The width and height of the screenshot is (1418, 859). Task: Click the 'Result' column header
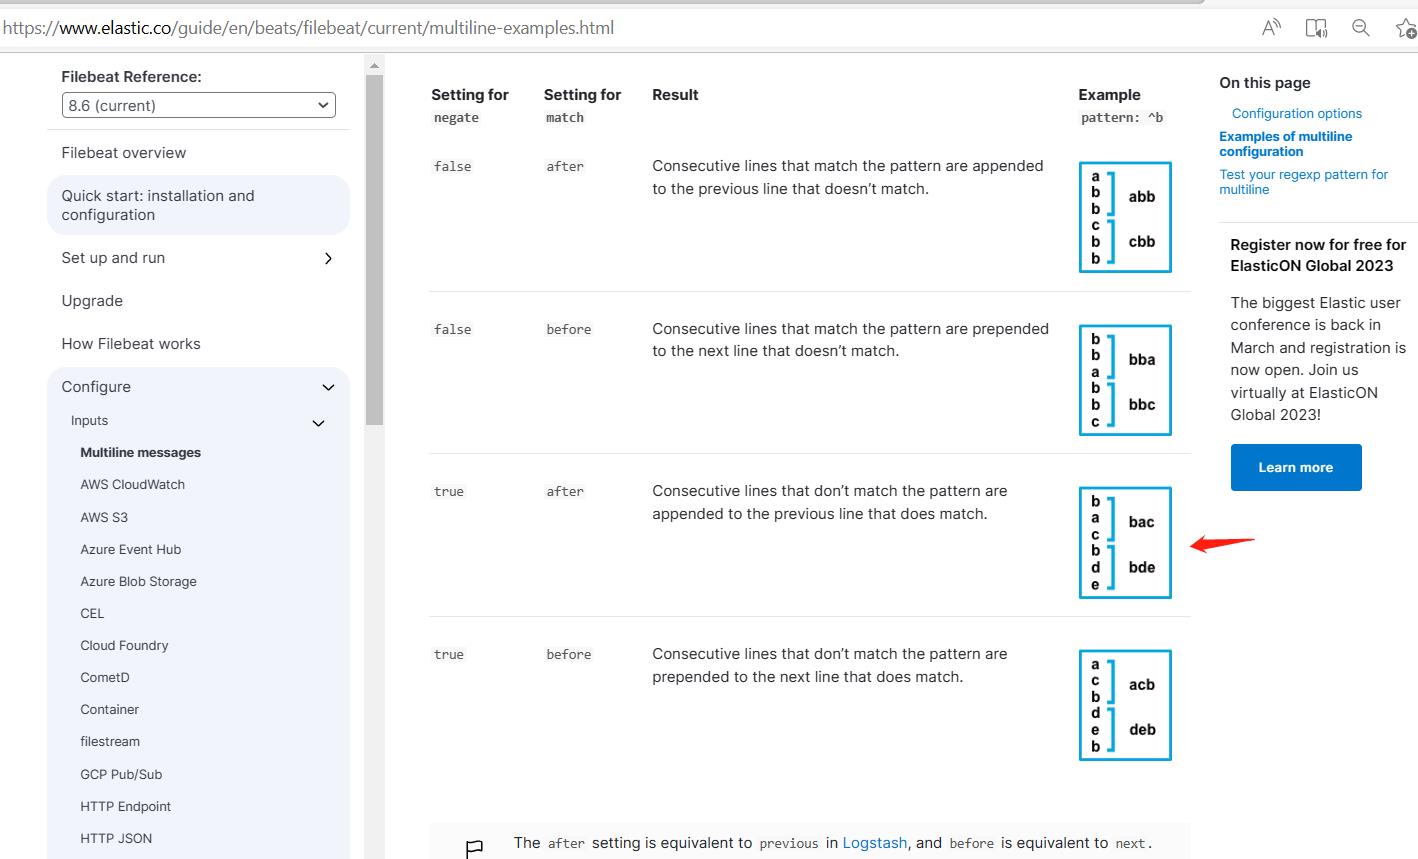[x=675, y=94]
